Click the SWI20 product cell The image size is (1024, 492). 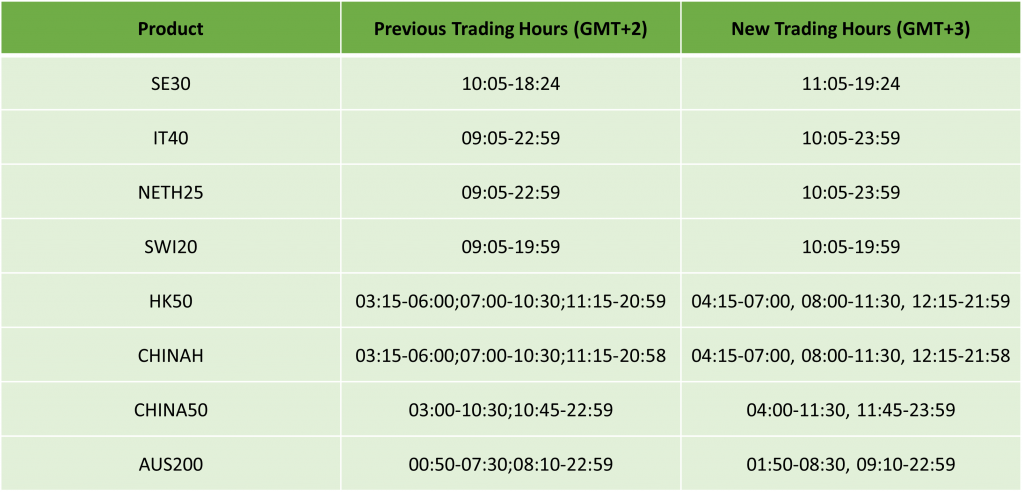click(170, 247)
